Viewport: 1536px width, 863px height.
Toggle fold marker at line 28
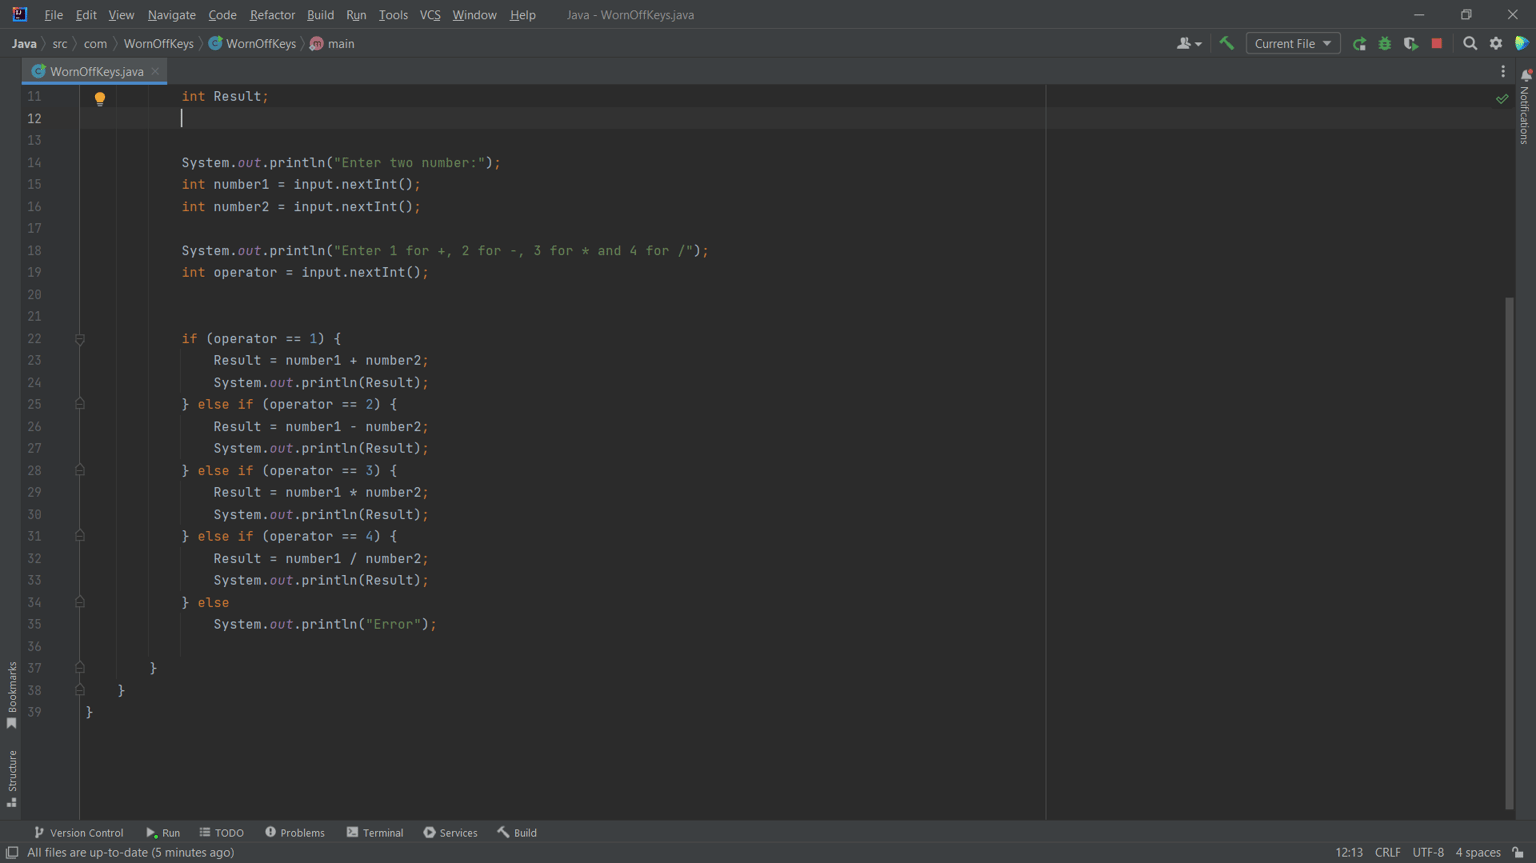coord(80,471)
